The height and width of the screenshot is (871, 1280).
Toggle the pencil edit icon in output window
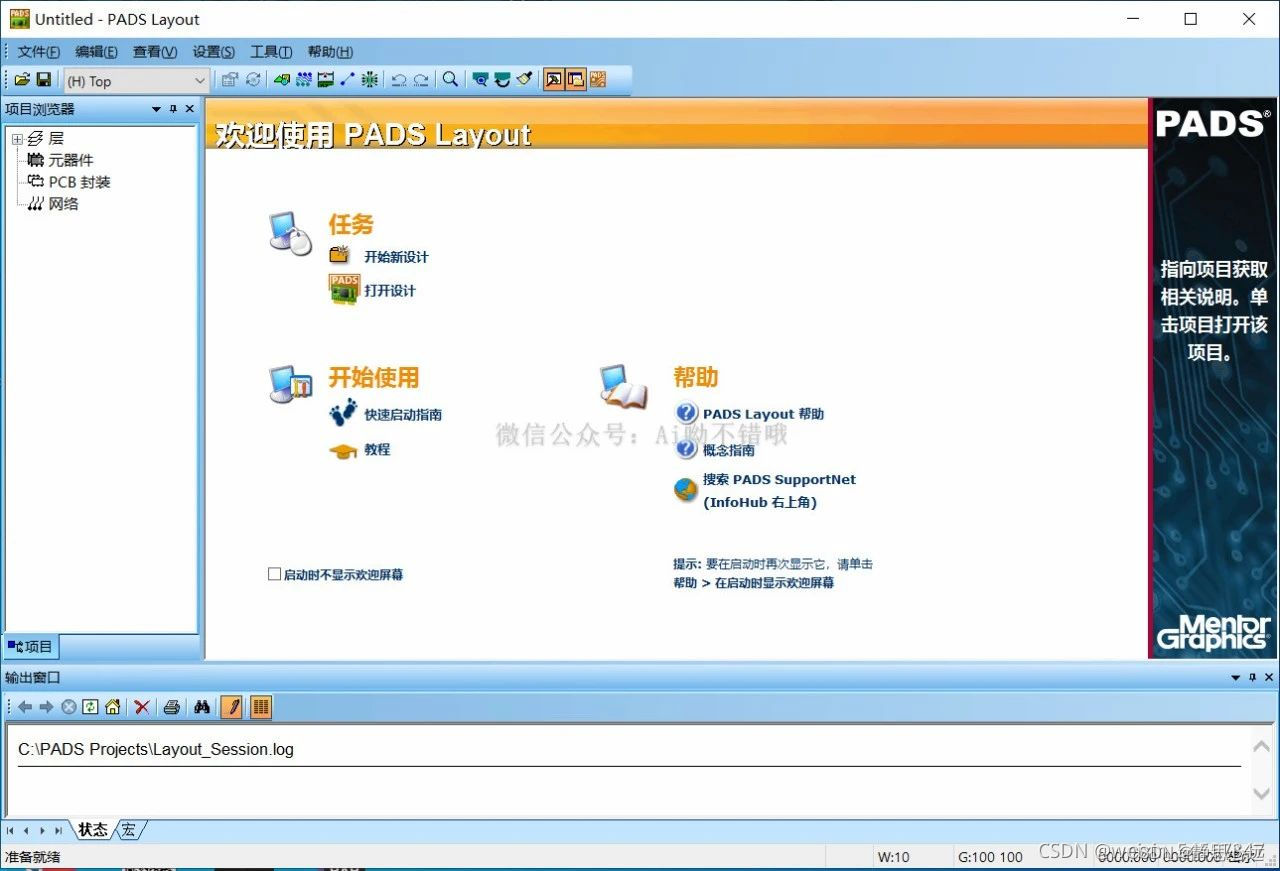point(233,707)
